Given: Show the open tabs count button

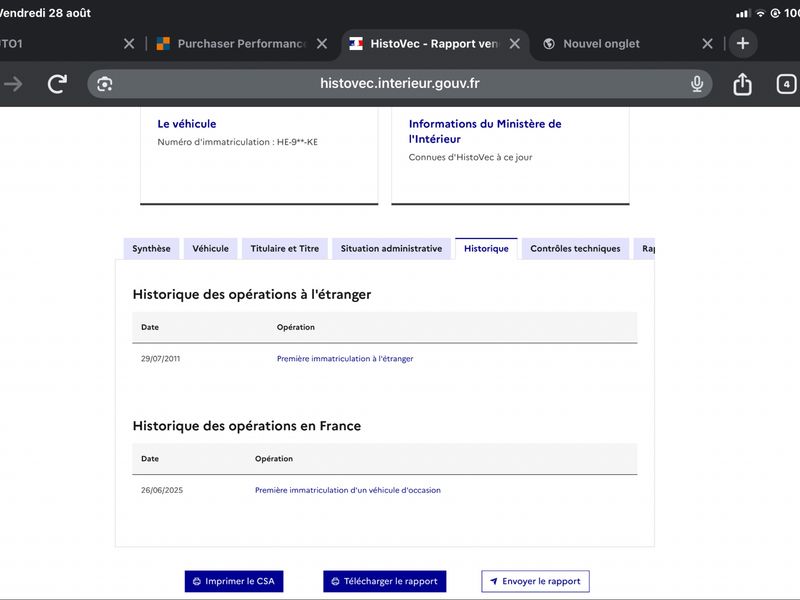Looking at the screenshot, I should click(786, 84).
